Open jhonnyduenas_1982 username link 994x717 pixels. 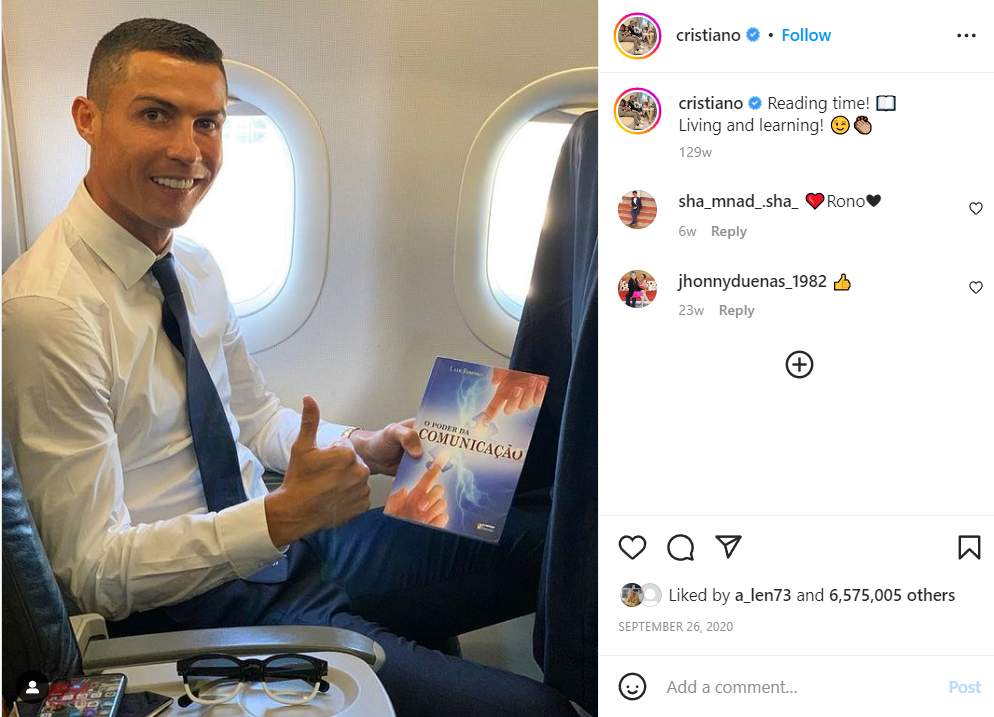(752, 281)
